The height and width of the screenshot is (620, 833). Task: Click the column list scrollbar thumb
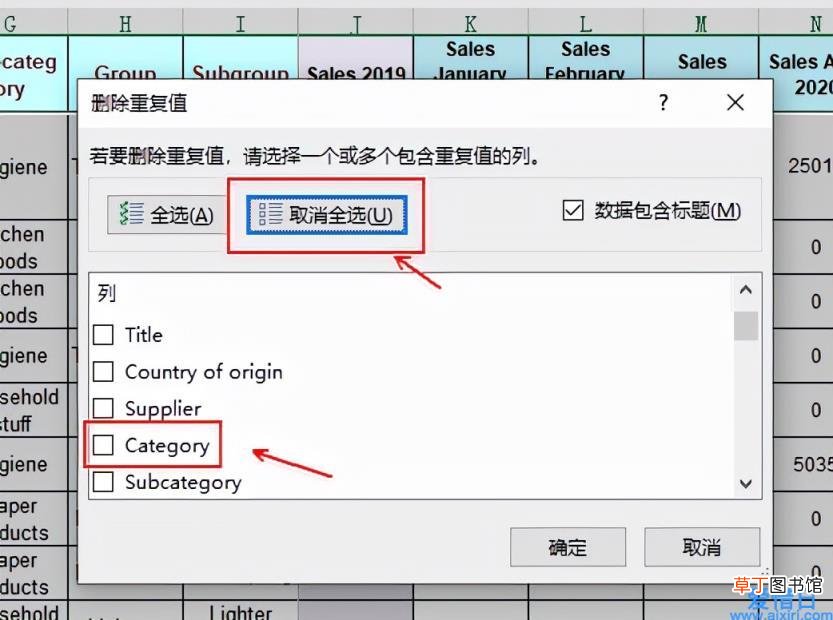coord(746,326)
